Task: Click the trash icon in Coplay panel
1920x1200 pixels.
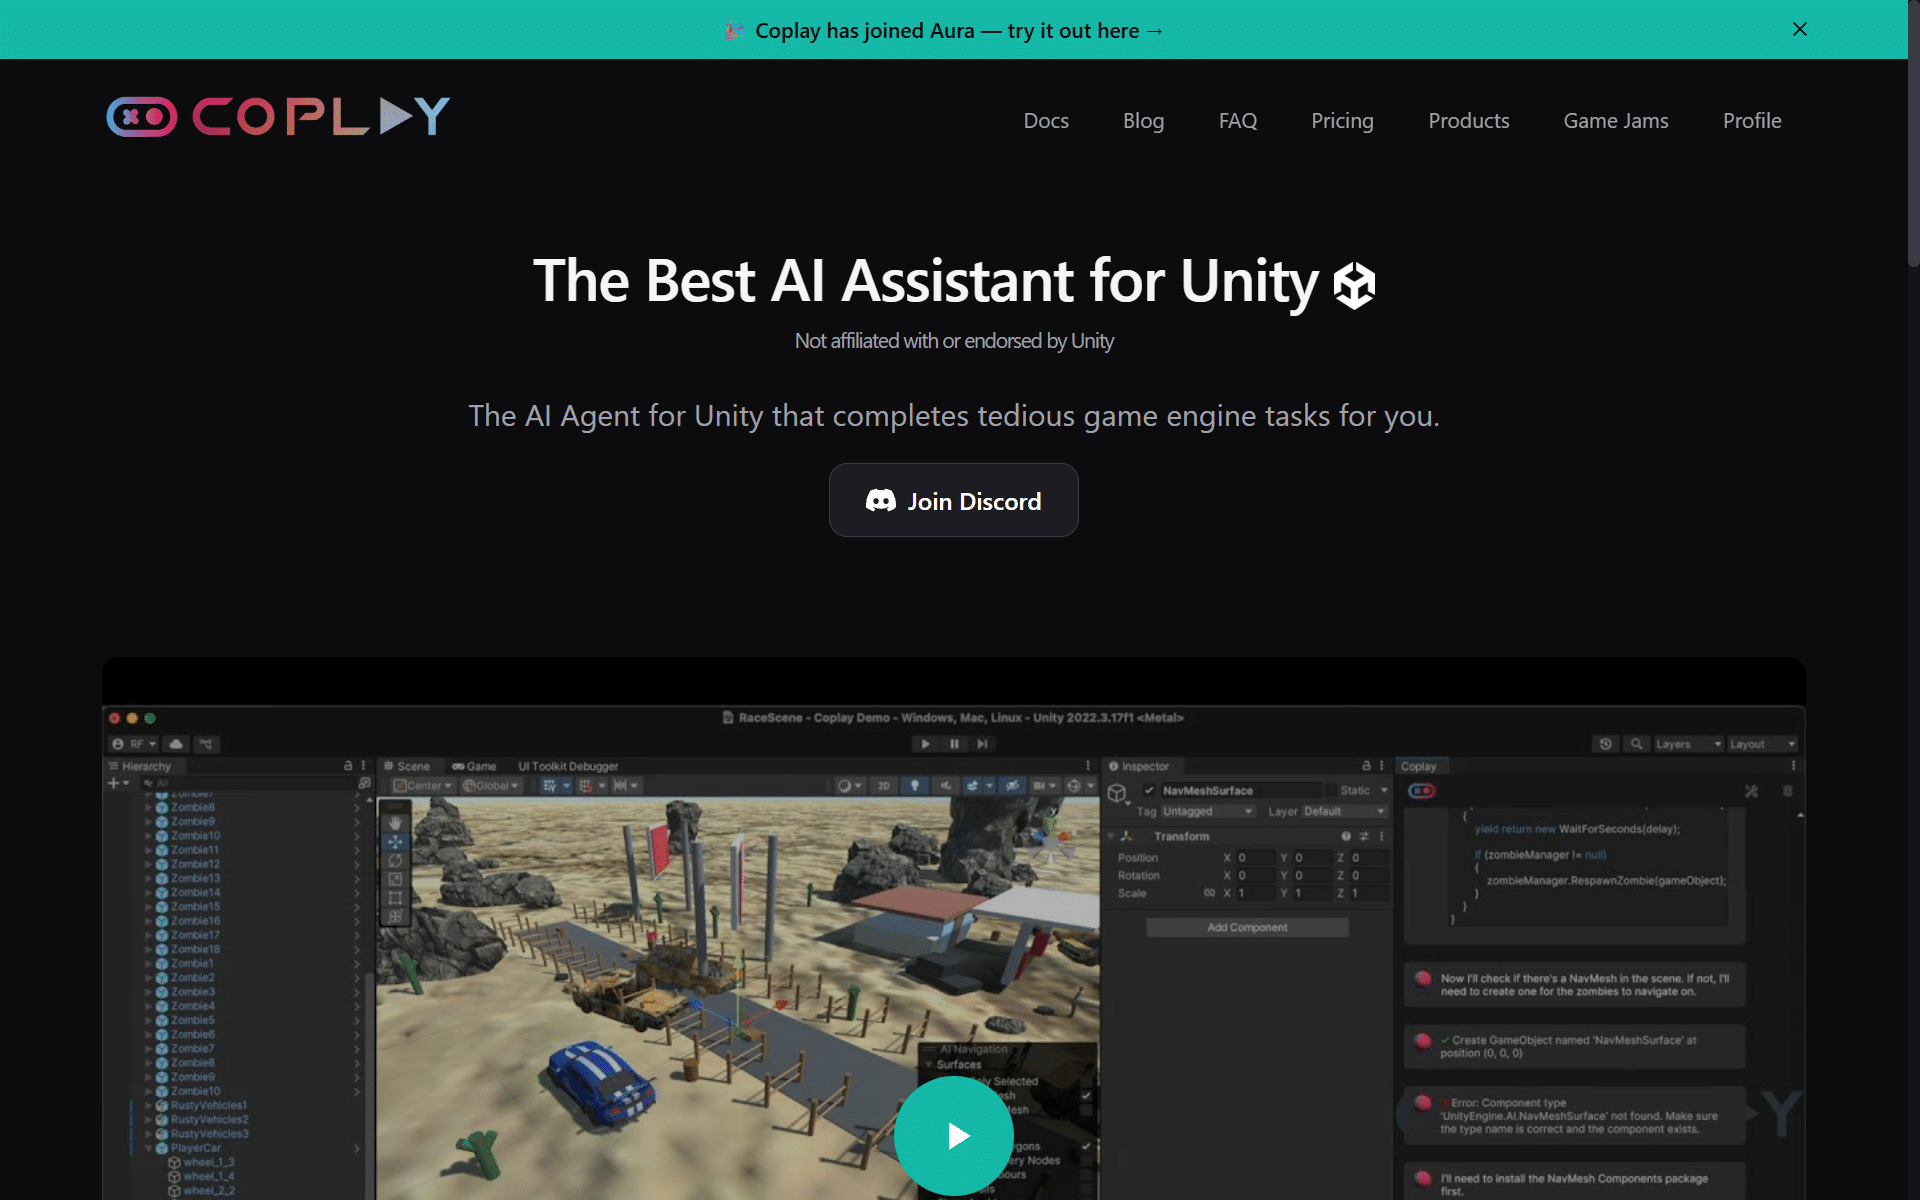Action: point(1787,791)
